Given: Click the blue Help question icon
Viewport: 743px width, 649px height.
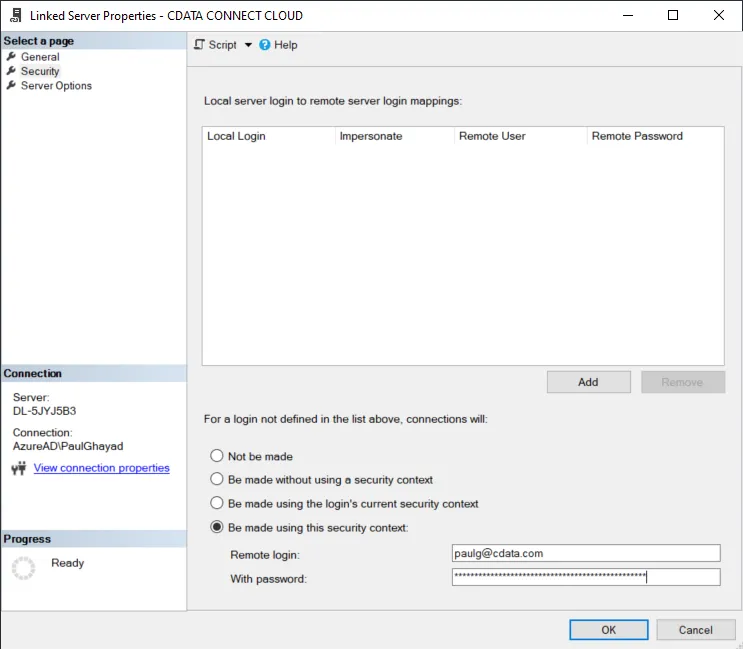Looking at the screenshot, I should click(x=265, y=45).
